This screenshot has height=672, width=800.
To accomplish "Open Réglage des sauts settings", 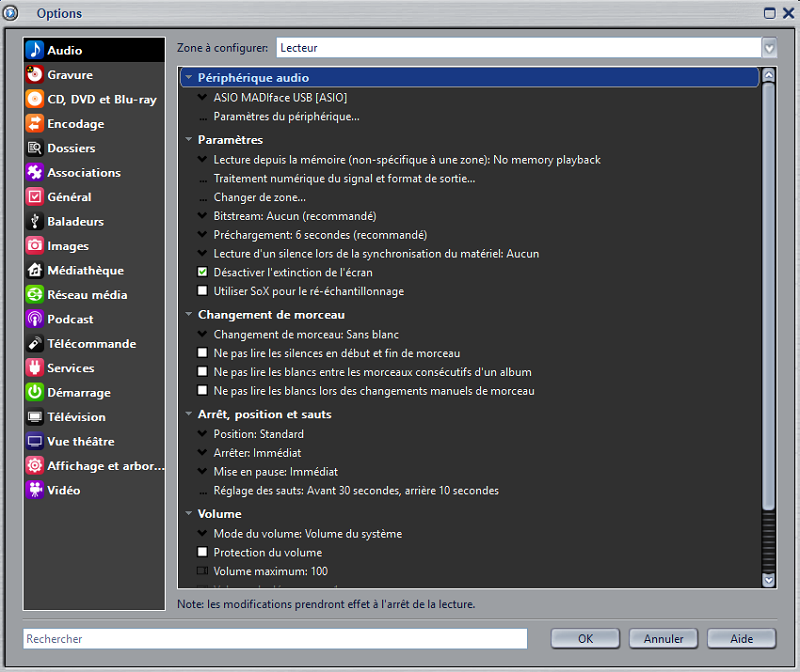I will click(x=356, y=491).
